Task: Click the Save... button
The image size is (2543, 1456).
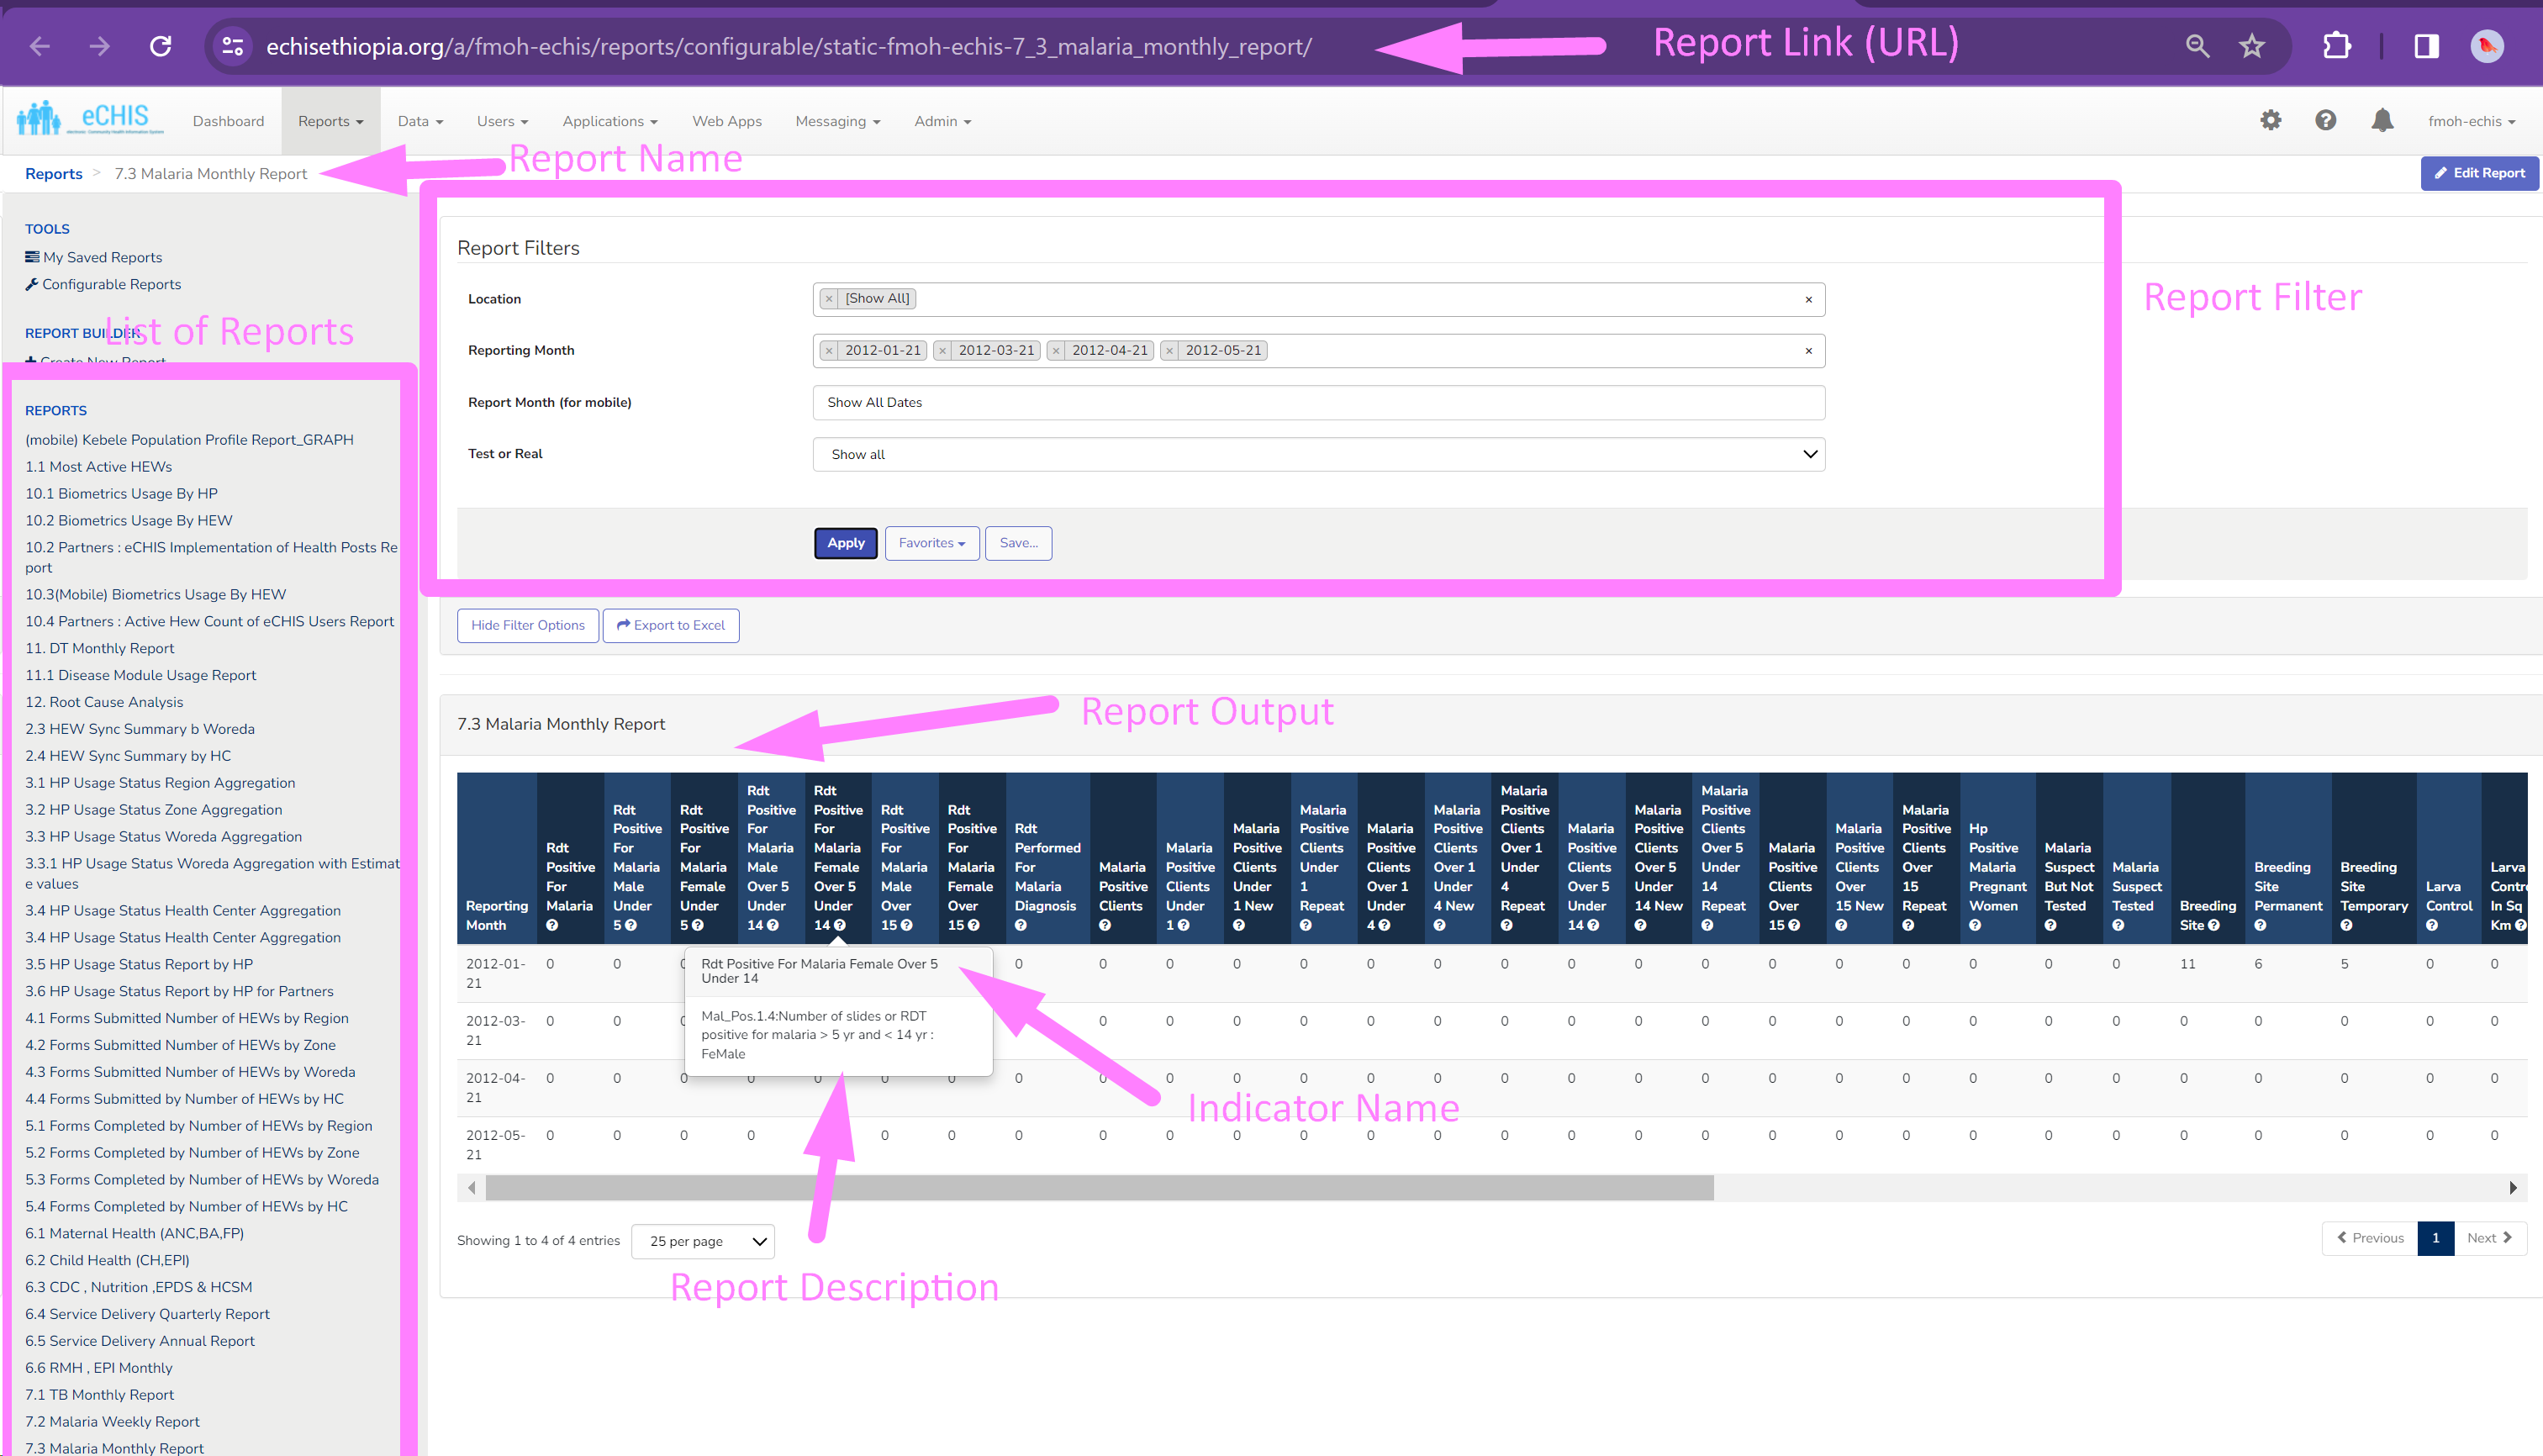Action: click(x=1018, y=543)
